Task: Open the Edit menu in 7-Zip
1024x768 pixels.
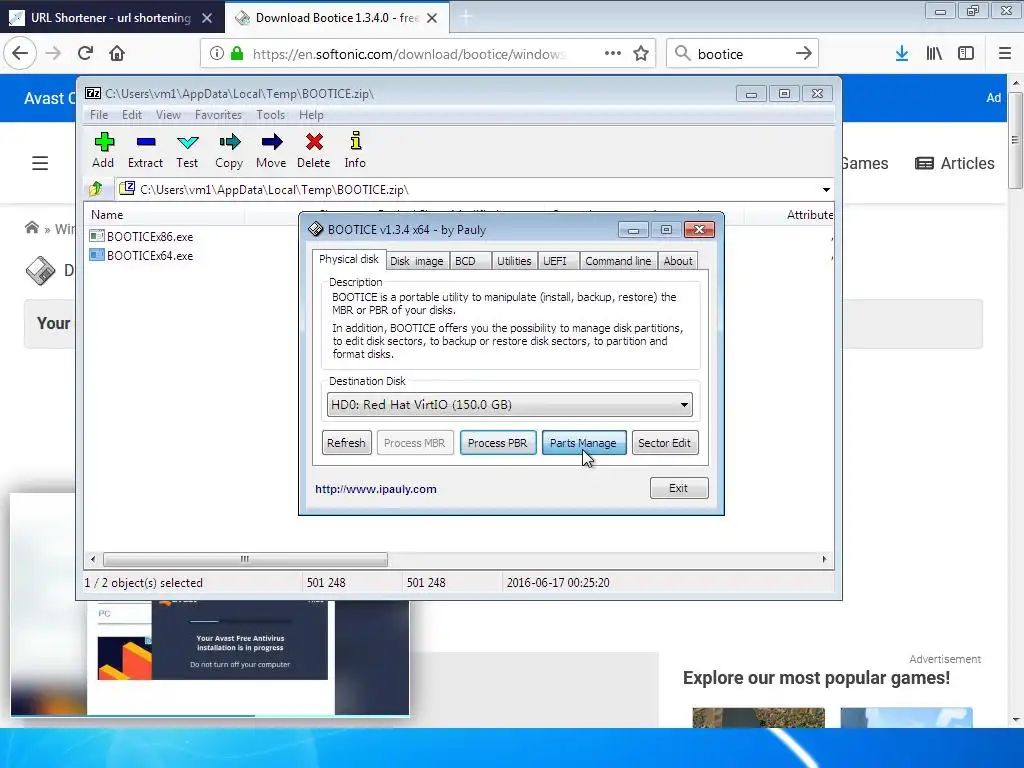Action: (x=131, y=115)
